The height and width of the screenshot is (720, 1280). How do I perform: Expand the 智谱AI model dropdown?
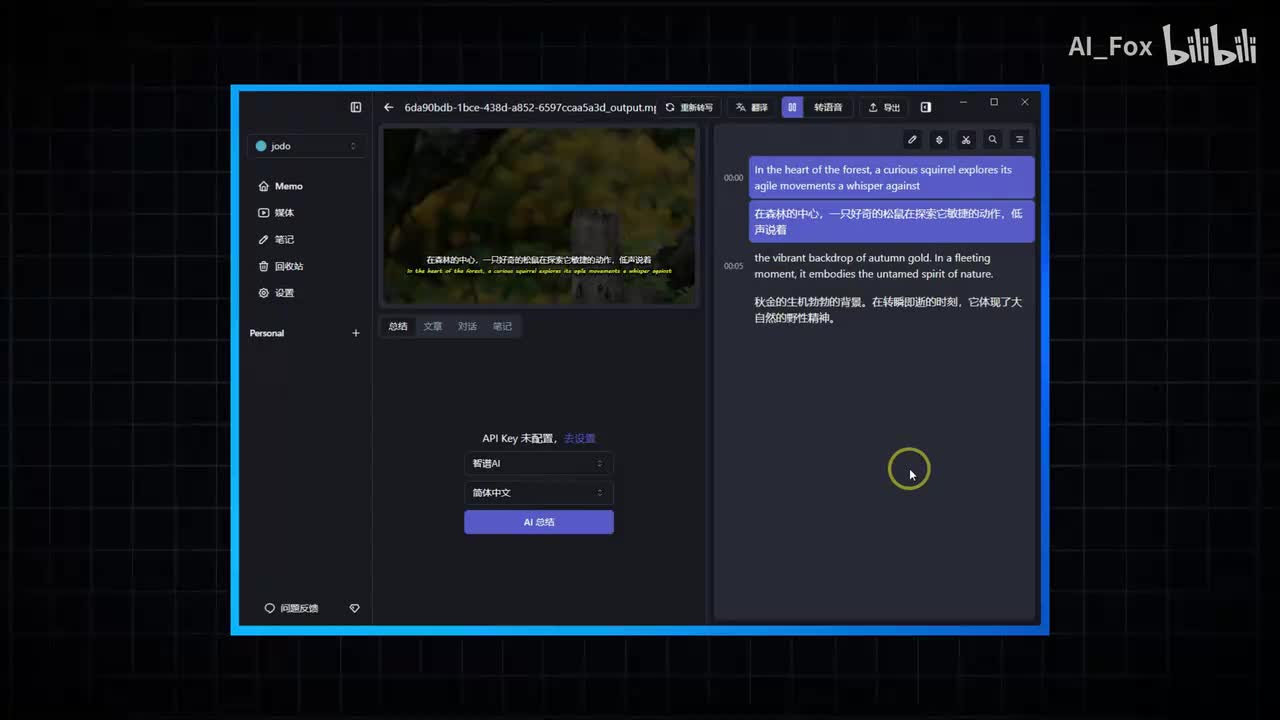click(538, 464)
